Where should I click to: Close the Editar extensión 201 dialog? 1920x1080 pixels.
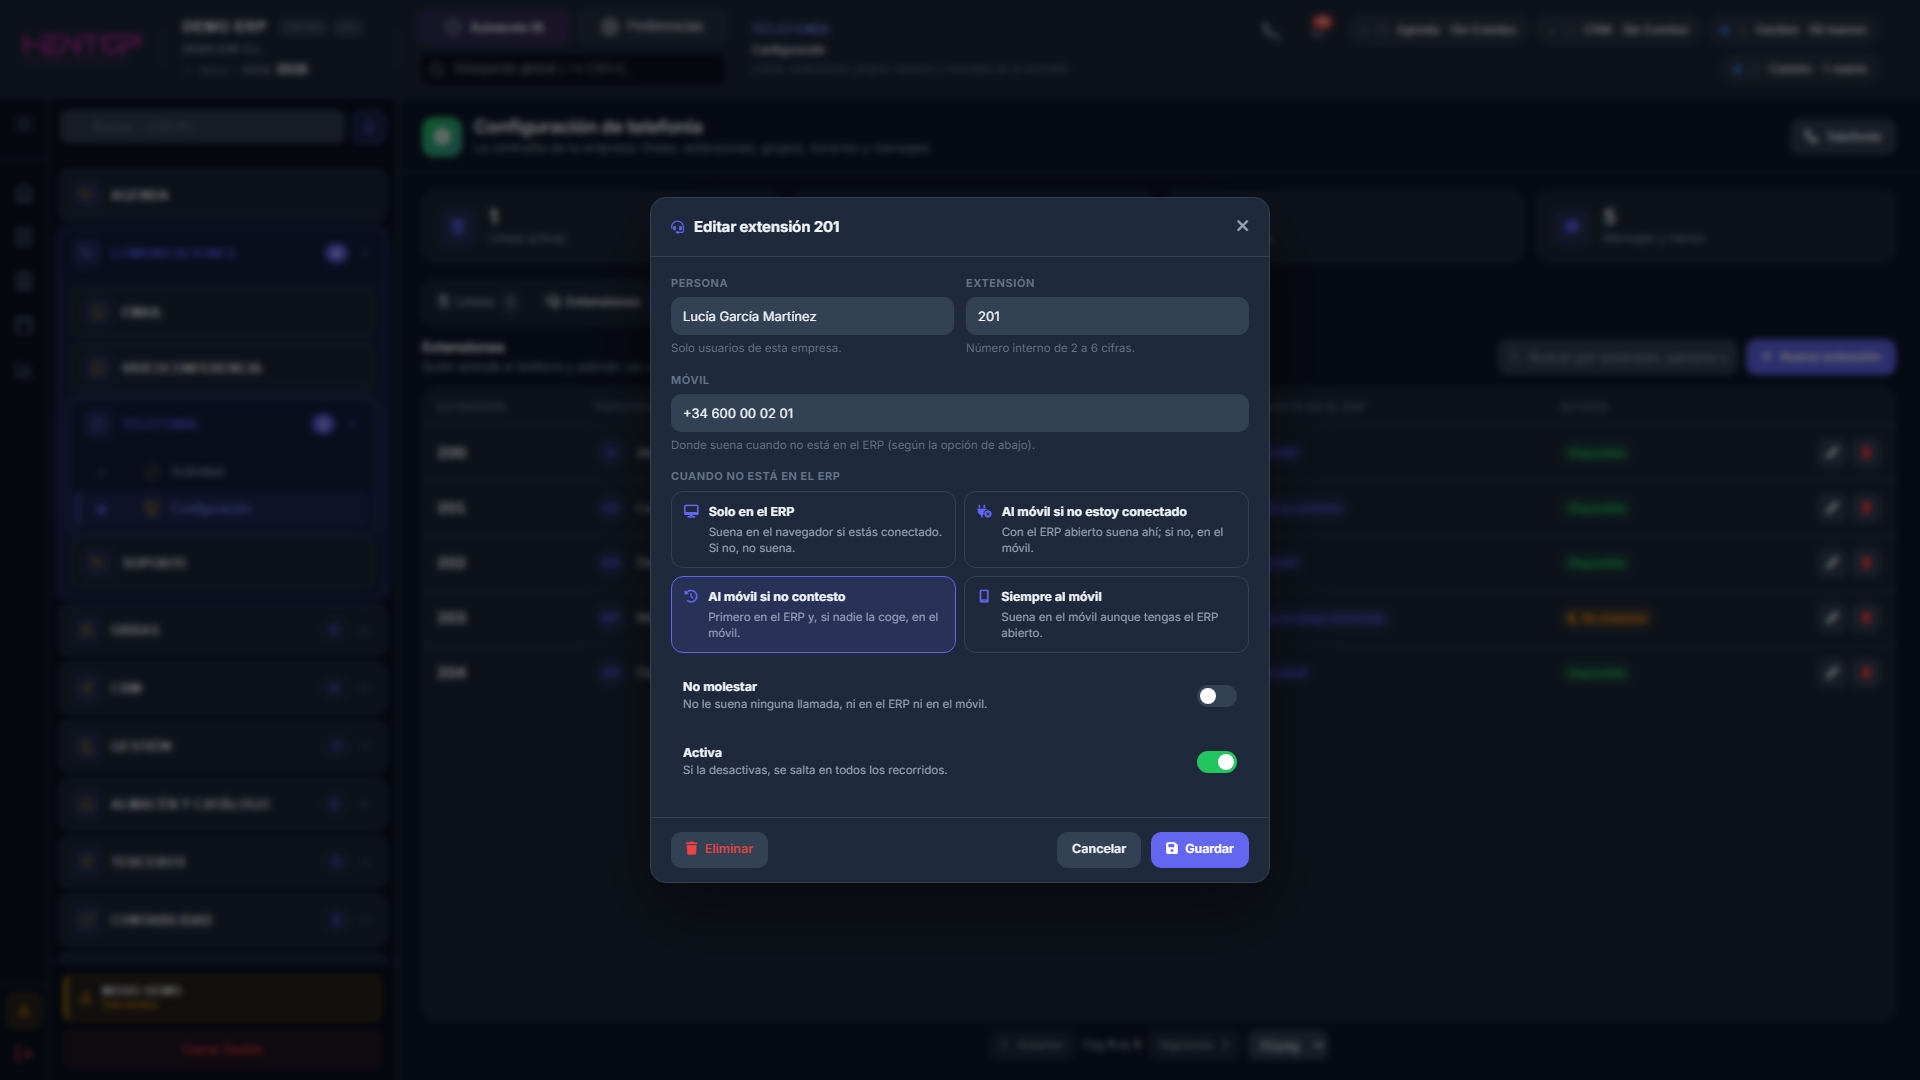click(1242, 226)
